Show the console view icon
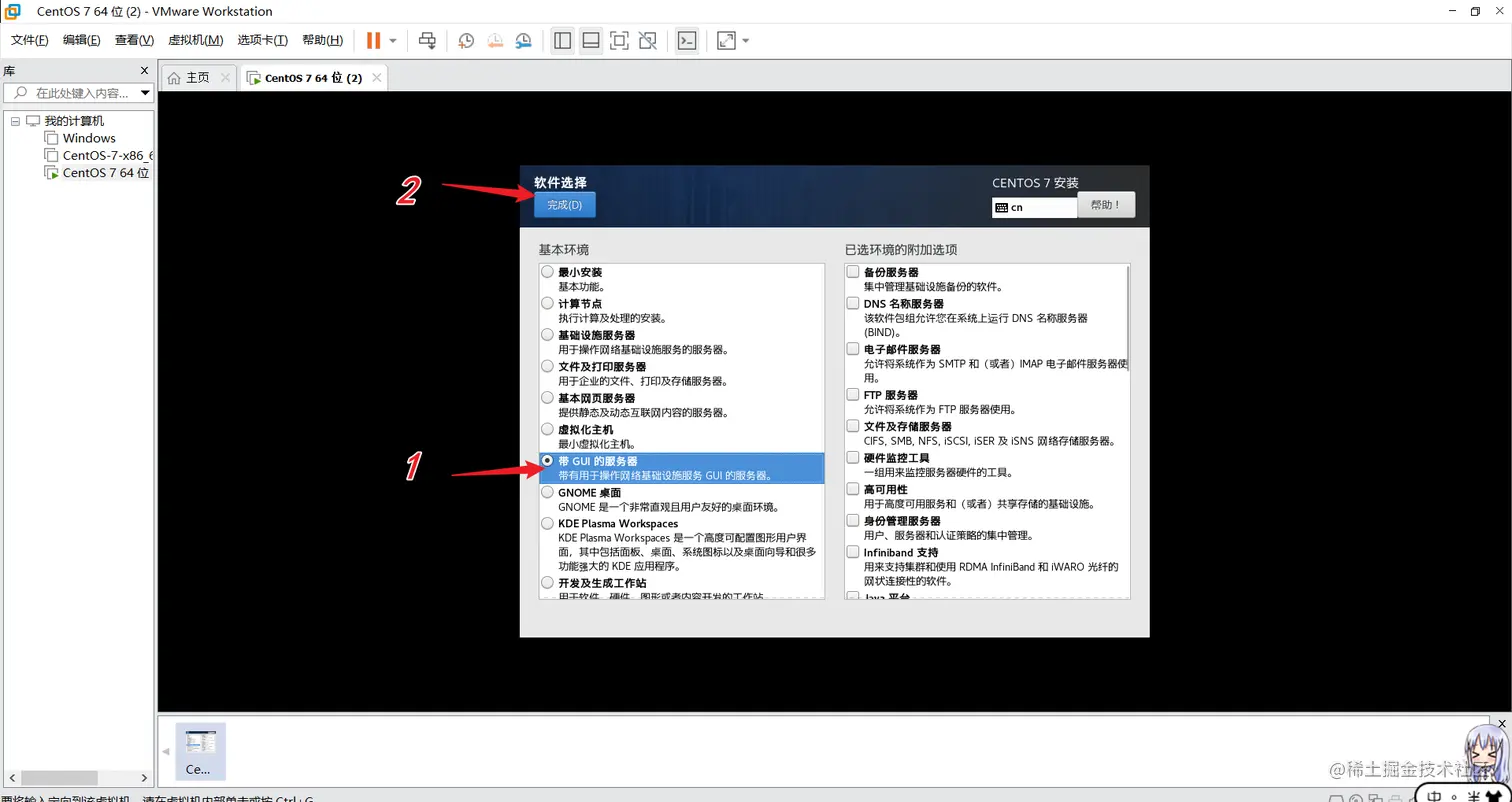The image size is (1512, 802). (x=686, y=40)
